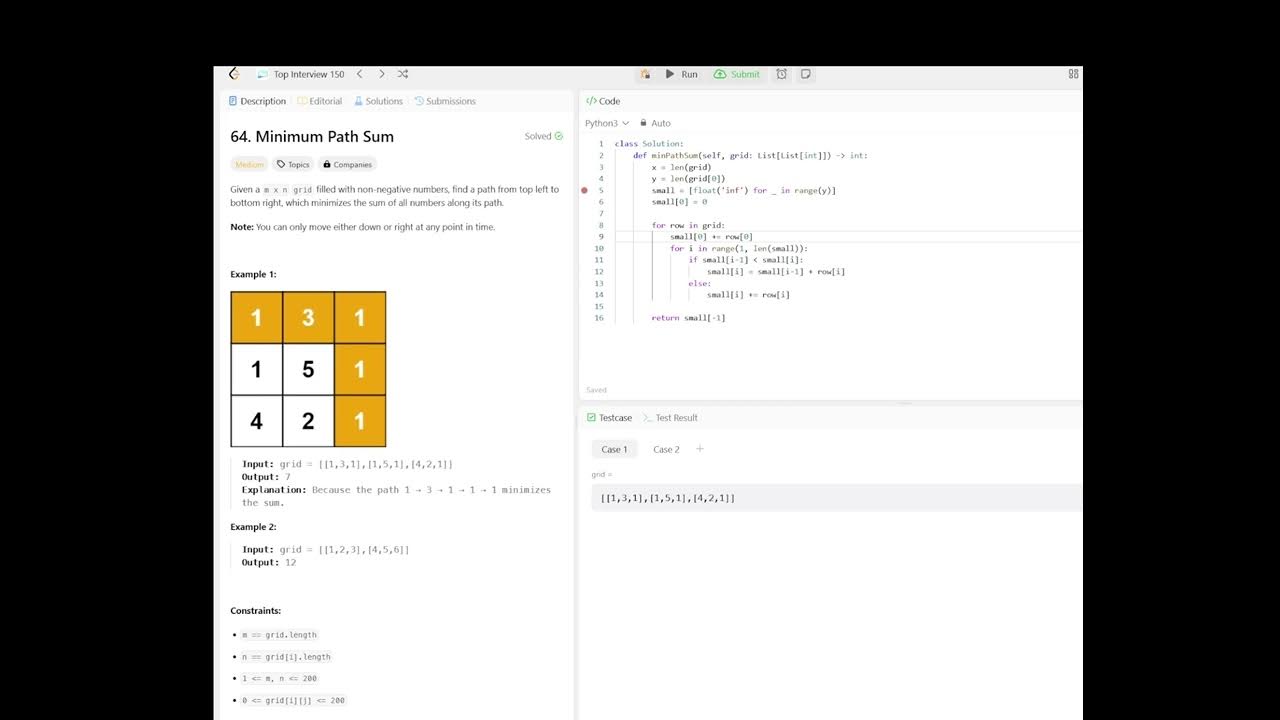The image size is (1280, 720).
Task: Open the Test Result tab
Action: tap(670, 418)
